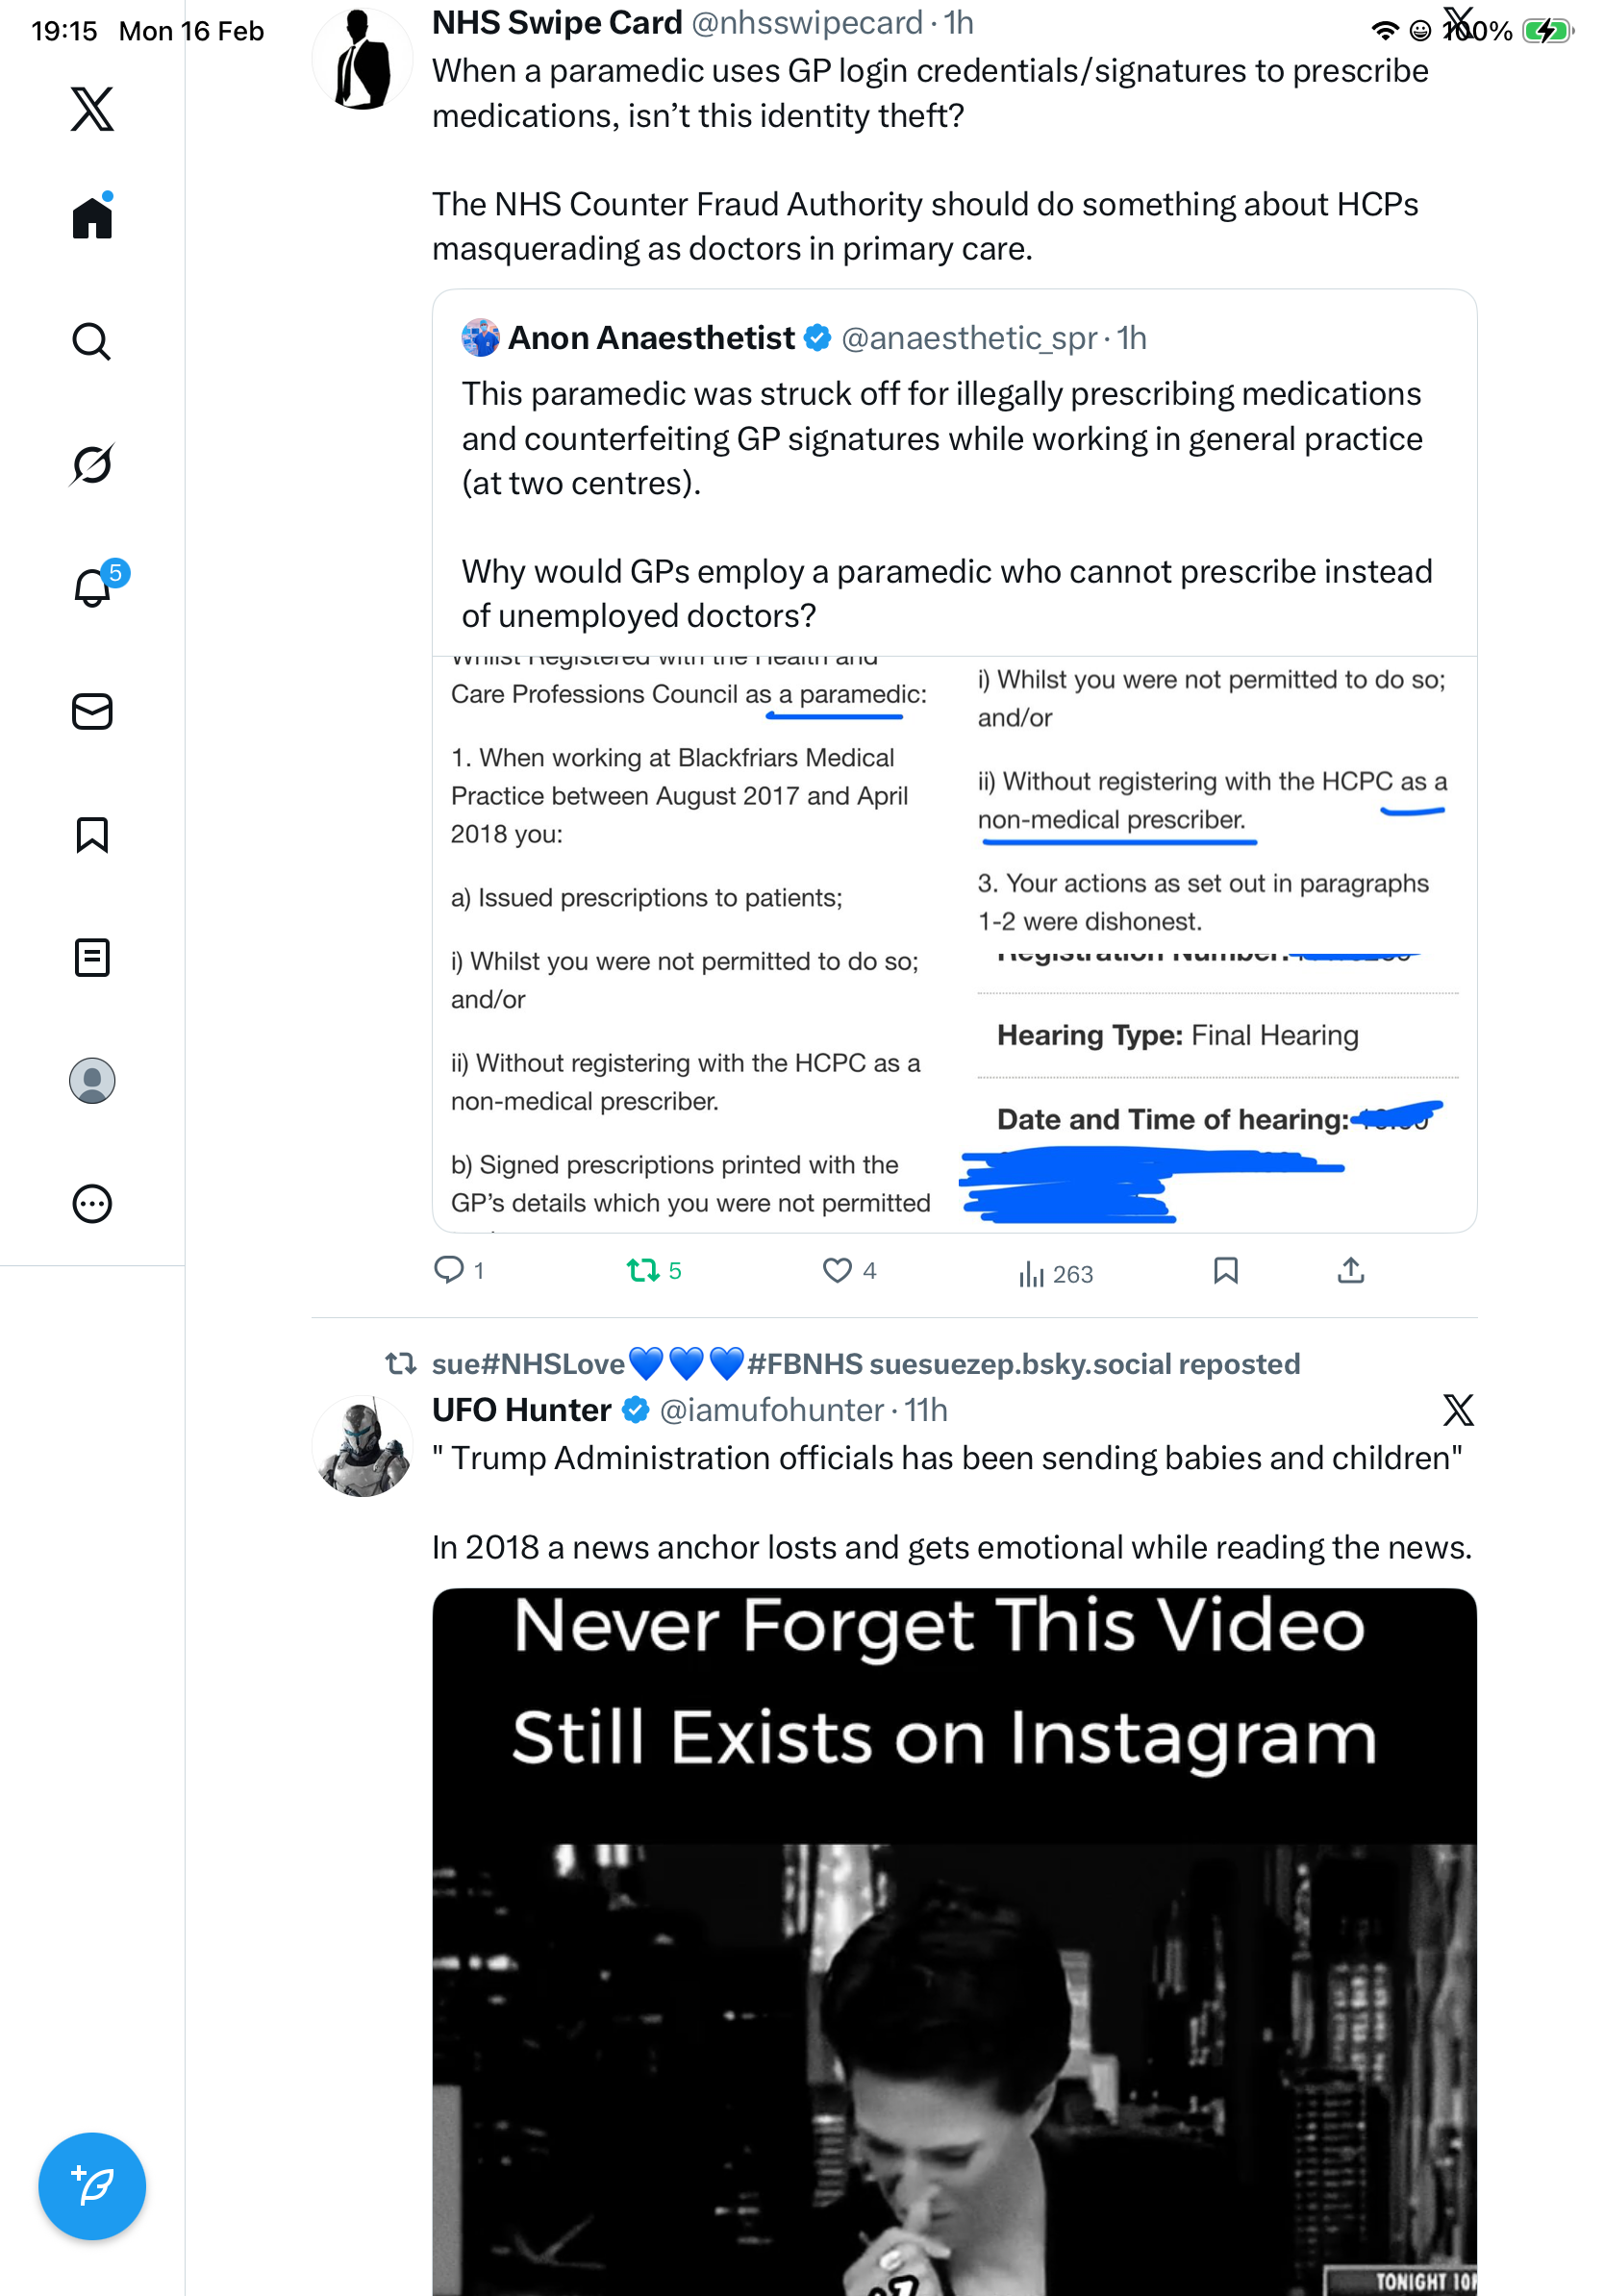Open the X logo in sidebar
This screenshot has height=2296, width=1604.
(92, 108)
